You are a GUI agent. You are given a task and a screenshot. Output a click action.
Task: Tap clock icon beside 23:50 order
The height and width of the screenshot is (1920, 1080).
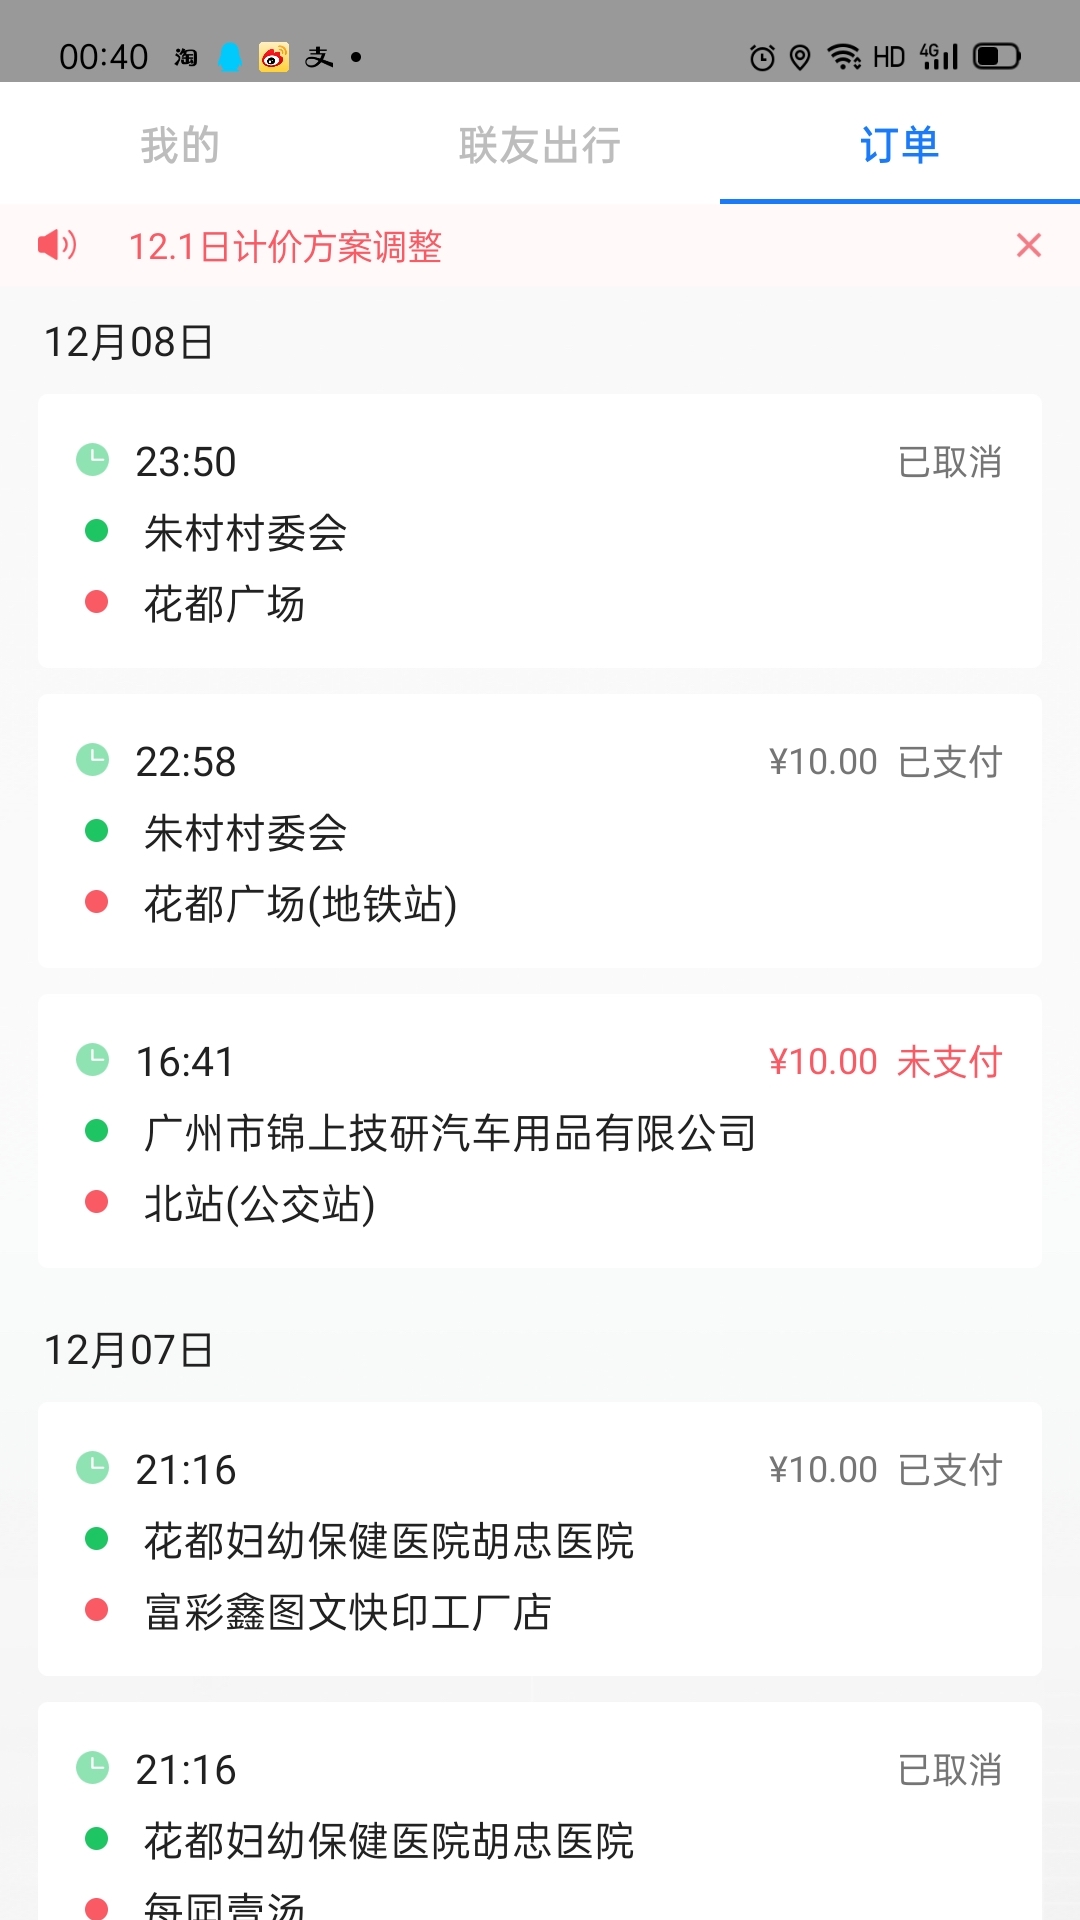[93, 460]
